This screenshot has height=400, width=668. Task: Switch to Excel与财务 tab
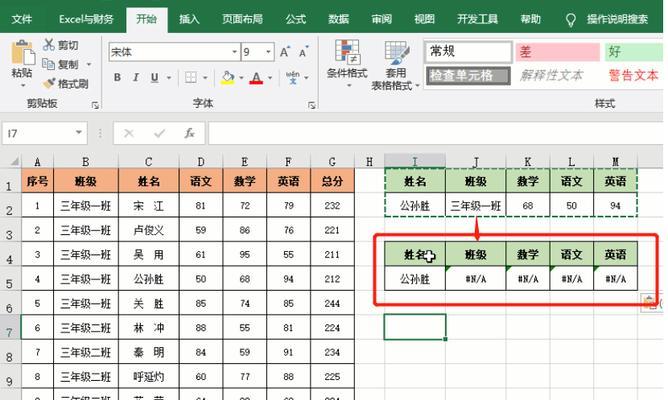(x=86, y=19)
